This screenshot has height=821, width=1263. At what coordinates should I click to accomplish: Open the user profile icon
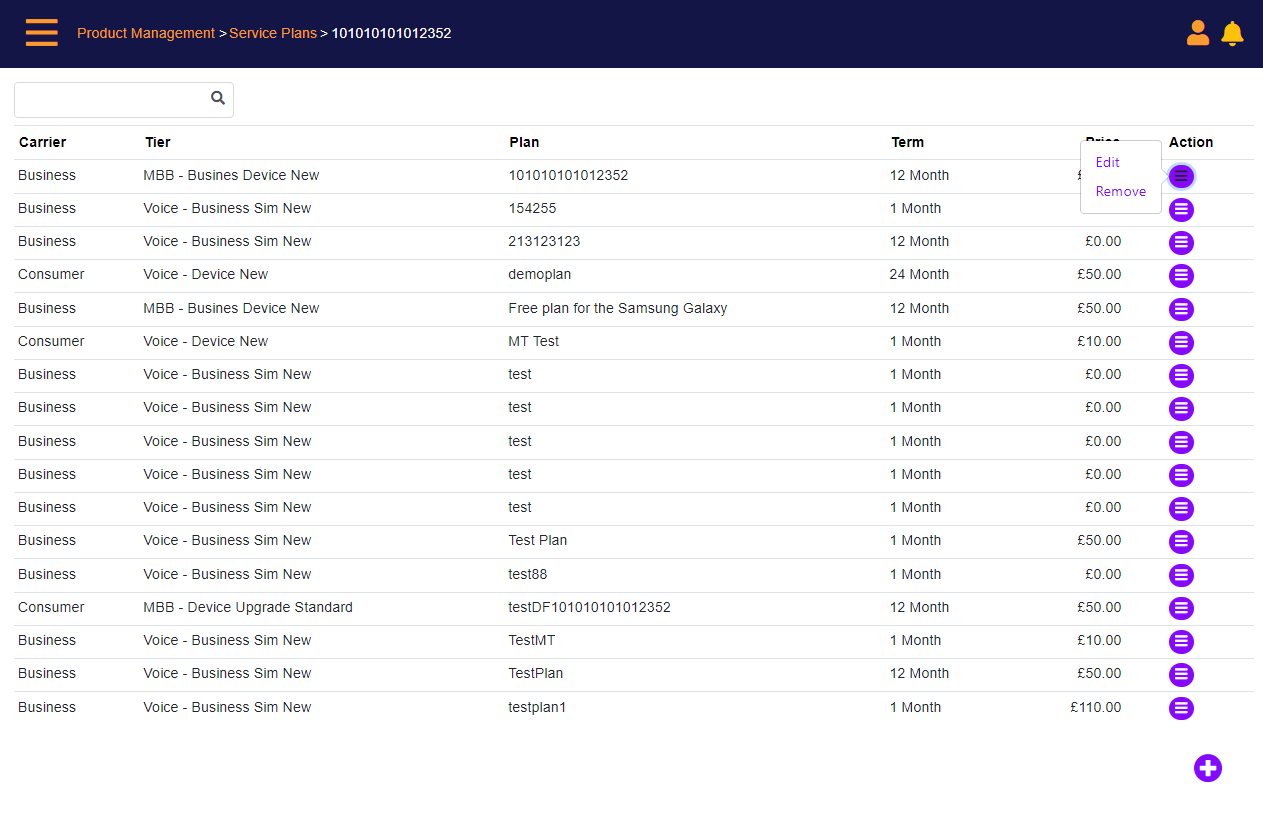click(1198, 33)
